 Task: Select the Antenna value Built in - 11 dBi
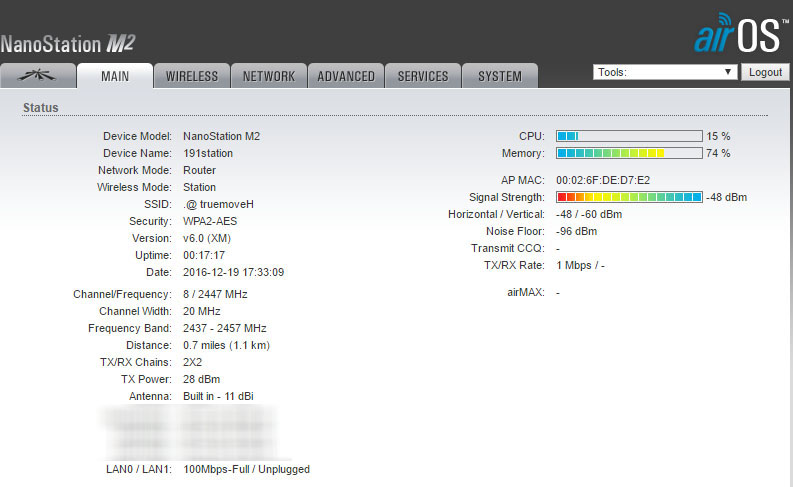point(218,396)
